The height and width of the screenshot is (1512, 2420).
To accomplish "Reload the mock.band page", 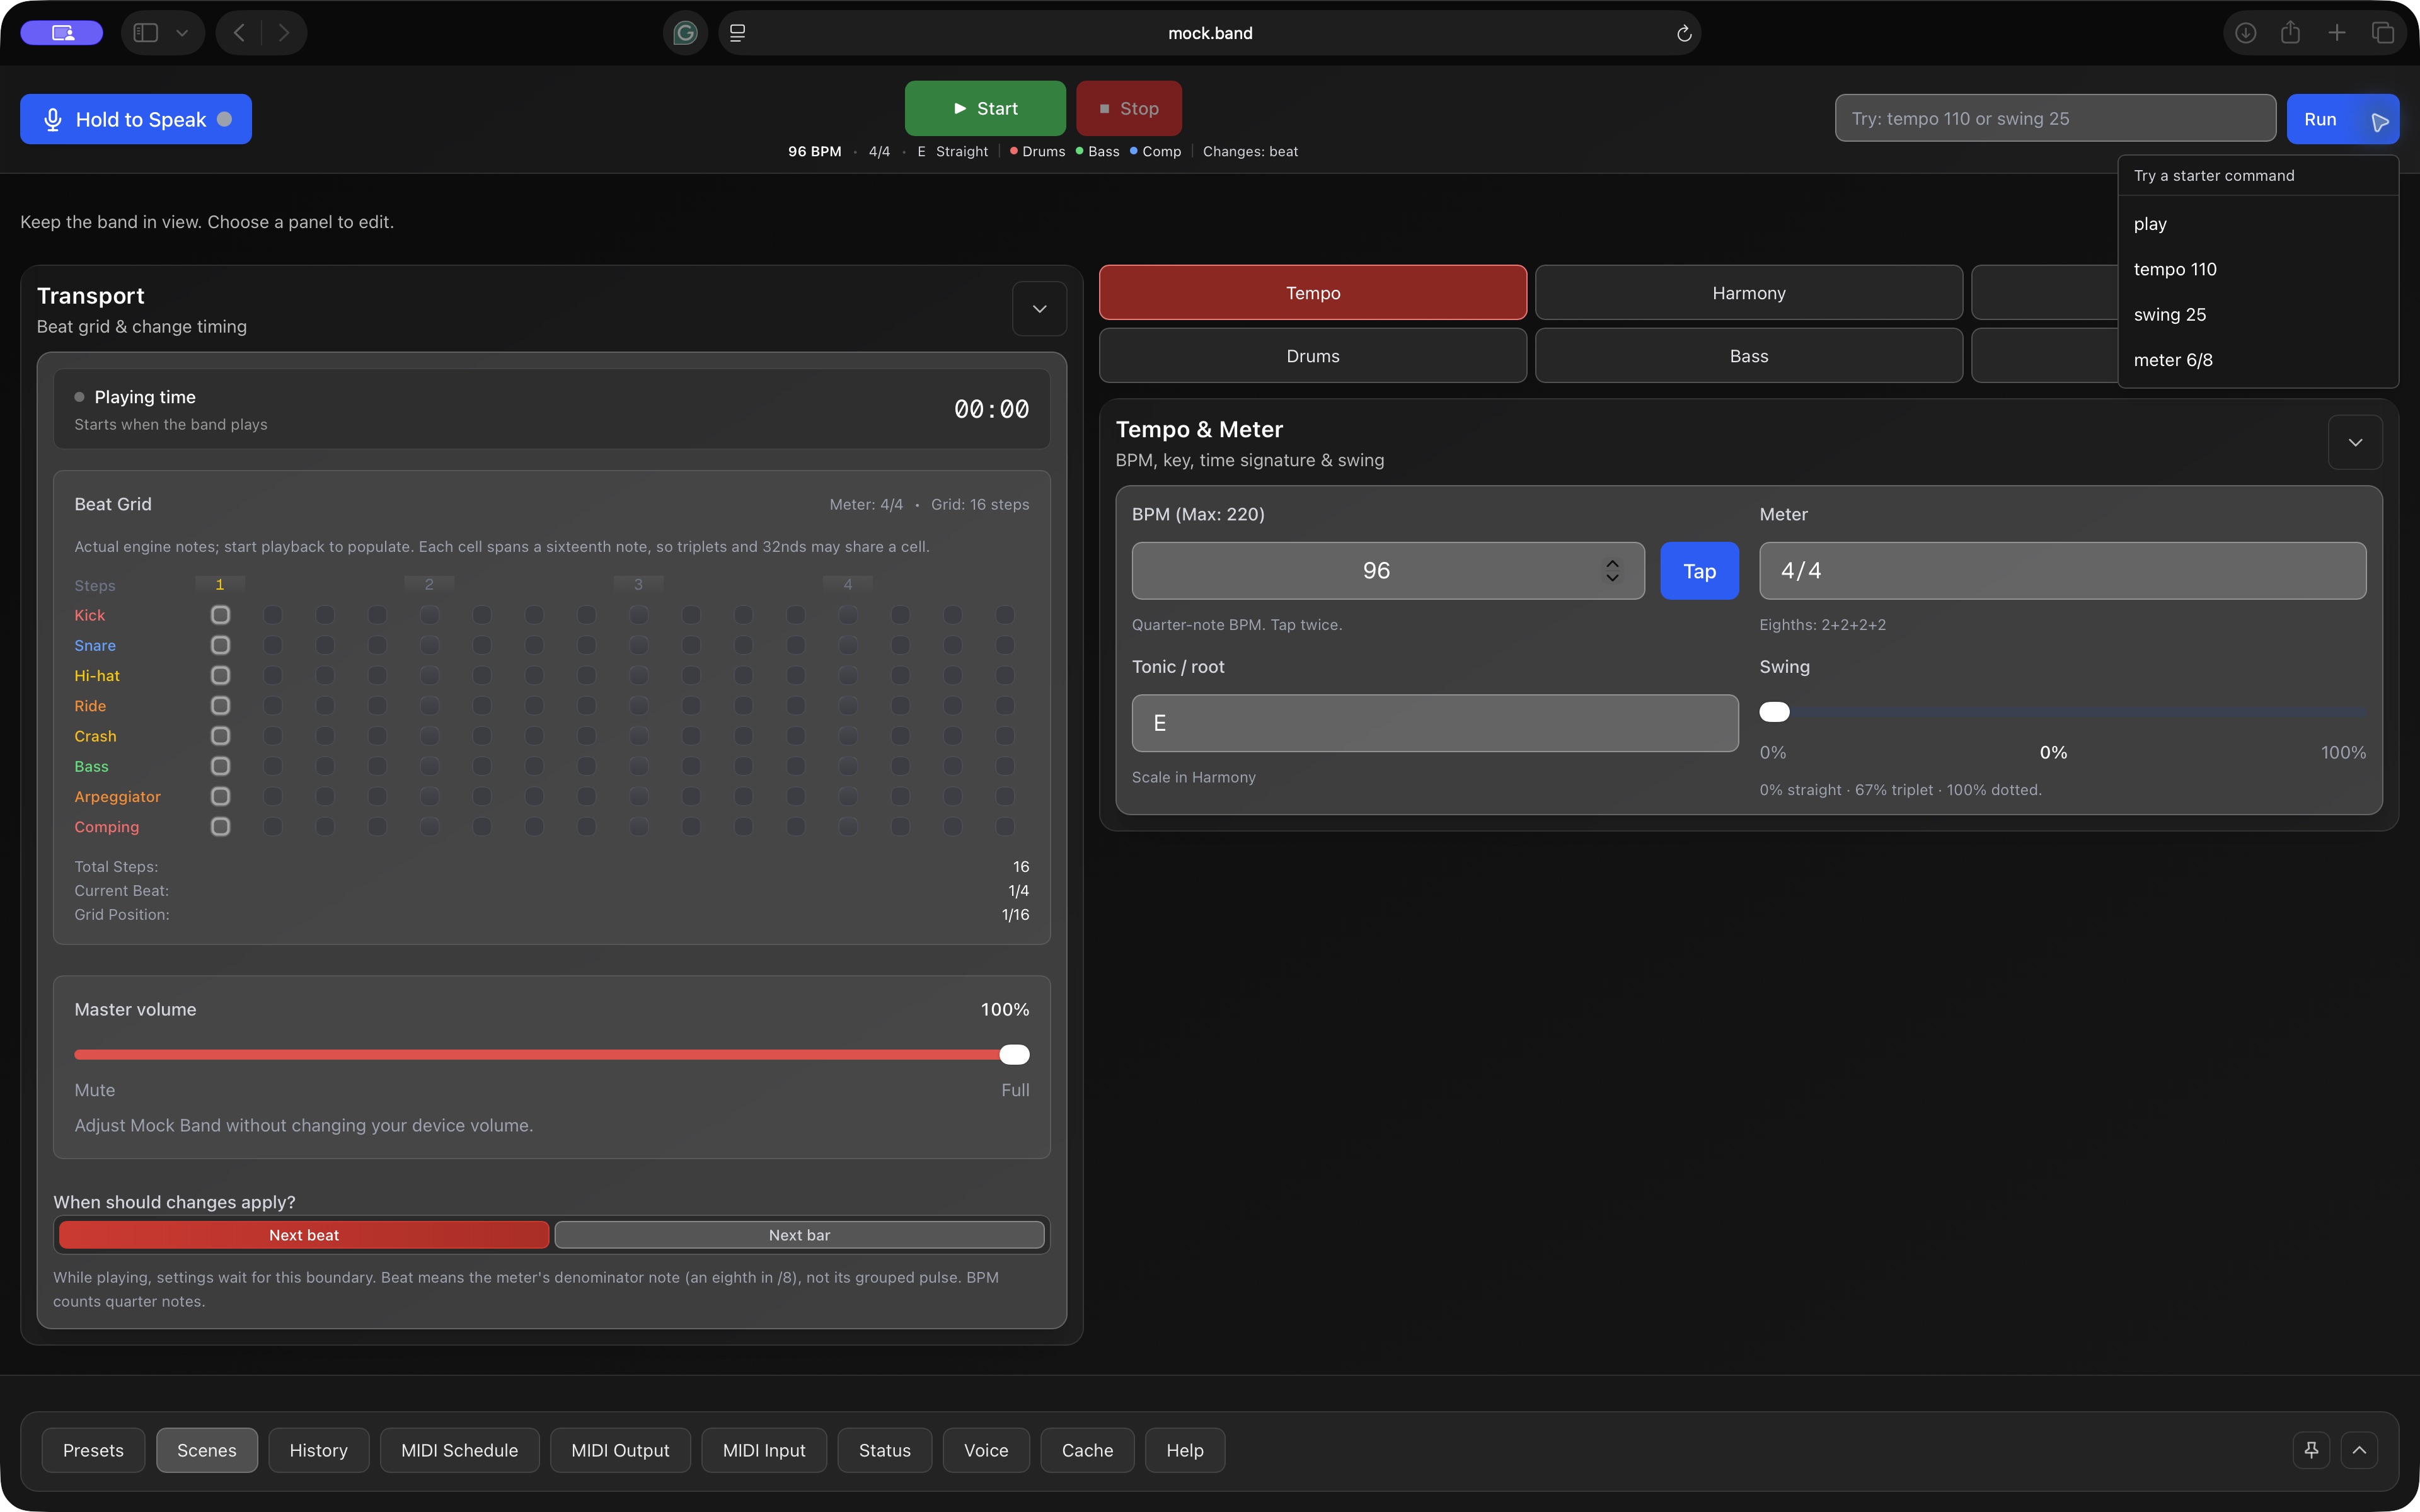I will [1684, 33].
